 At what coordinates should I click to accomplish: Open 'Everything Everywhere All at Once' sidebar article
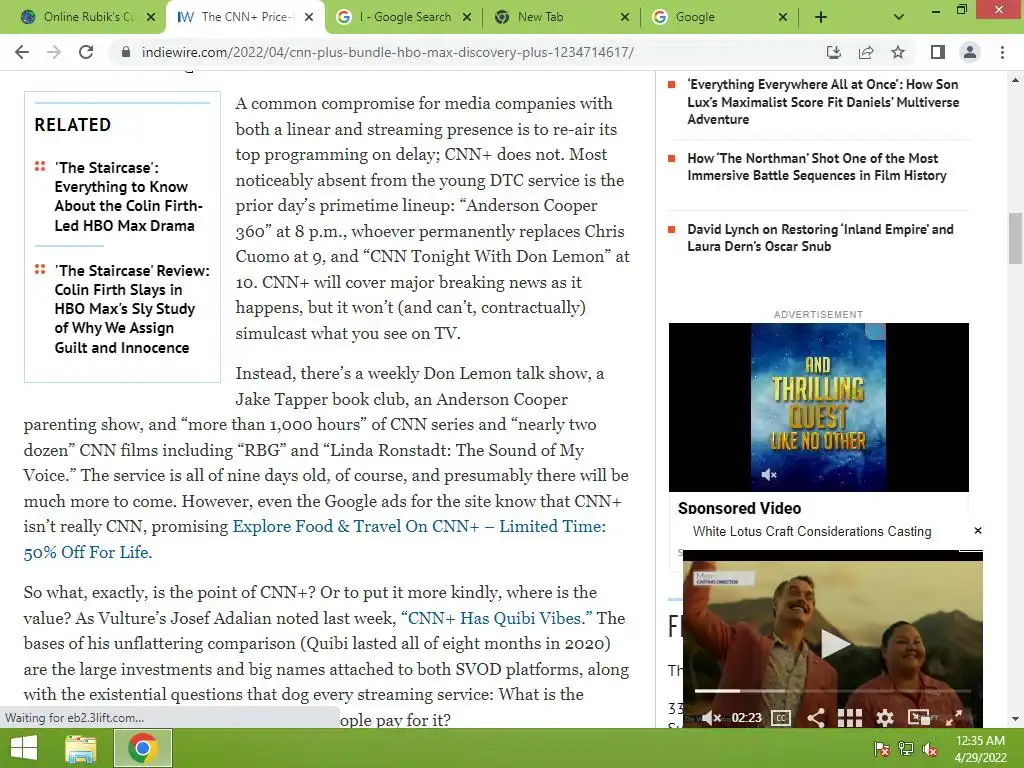(823, 102)
